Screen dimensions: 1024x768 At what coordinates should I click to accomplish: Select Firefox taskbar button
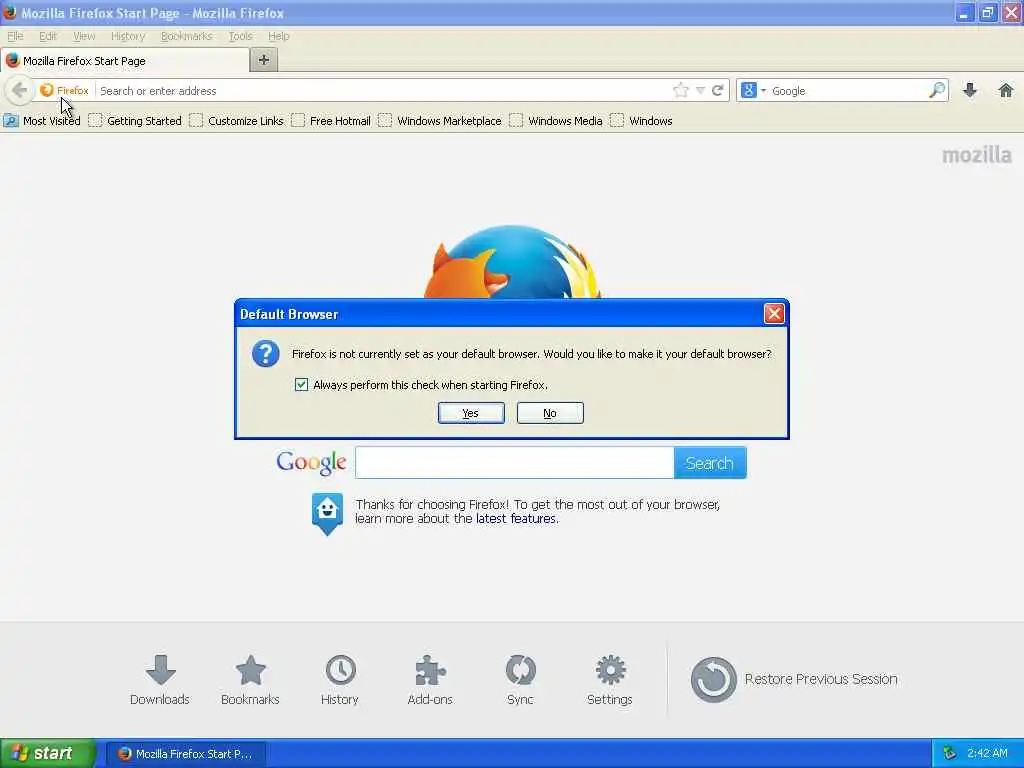(186, 754)
